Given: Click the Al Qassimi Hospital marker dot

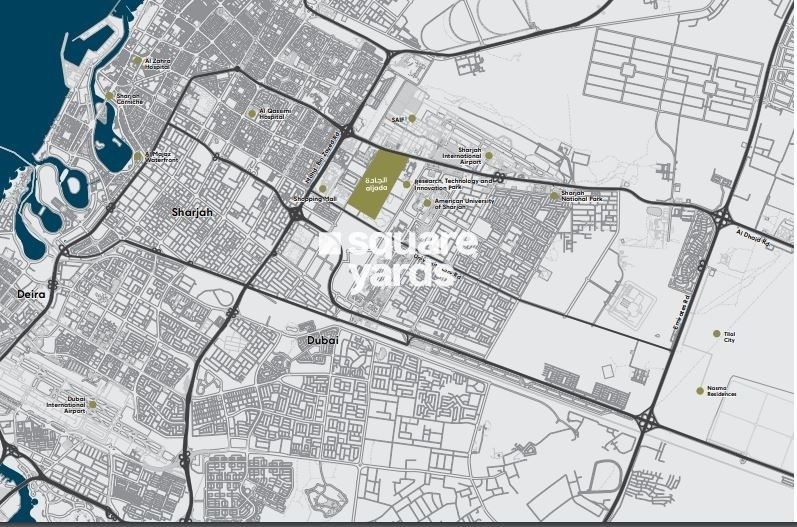Looking at the screenshot, I should click(x=251, y=114).
